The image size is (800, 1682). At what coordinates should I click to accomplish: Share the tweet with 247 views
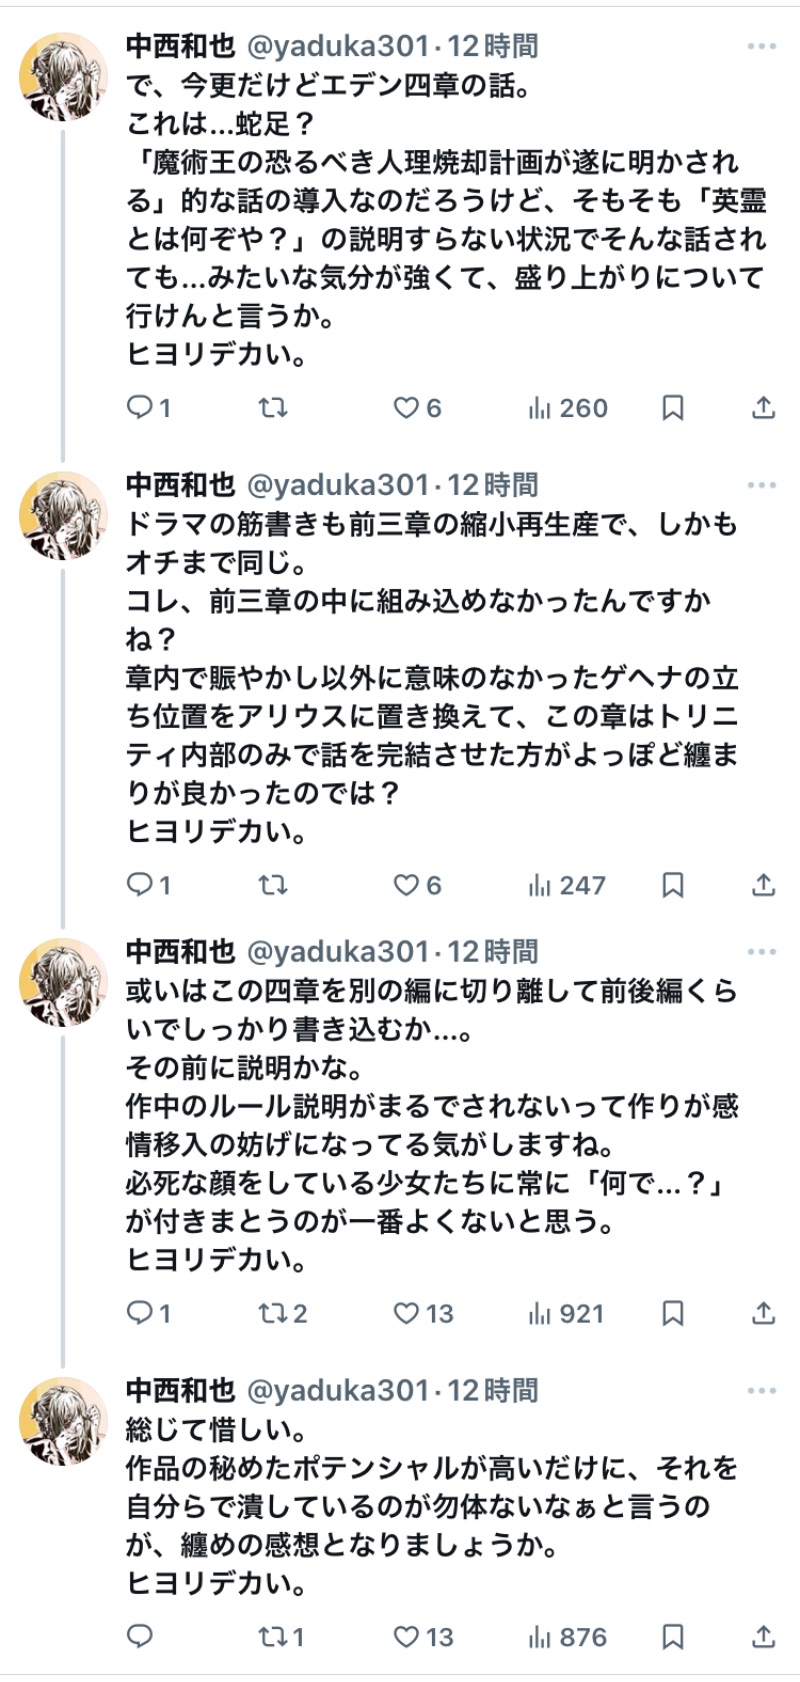(x=763, y=885)
